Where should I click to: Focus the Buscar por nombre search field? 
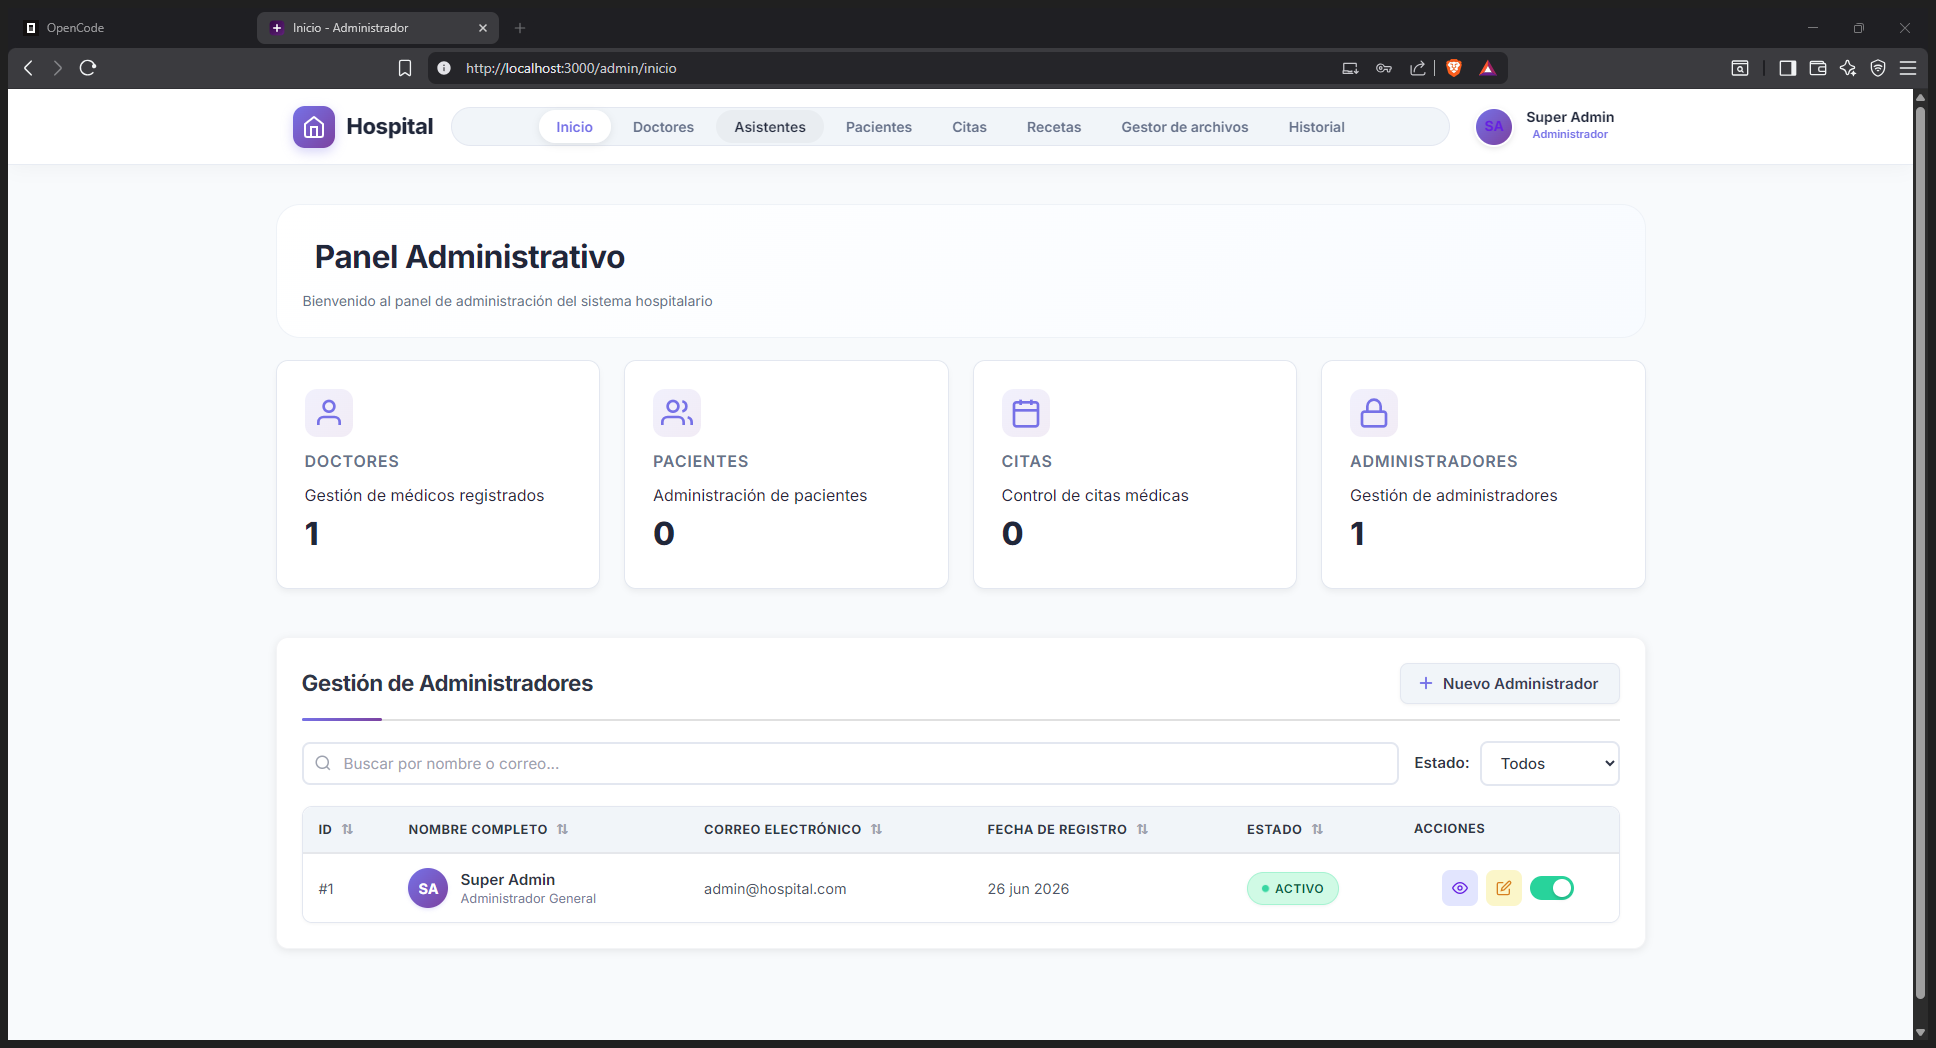[850, 763]
